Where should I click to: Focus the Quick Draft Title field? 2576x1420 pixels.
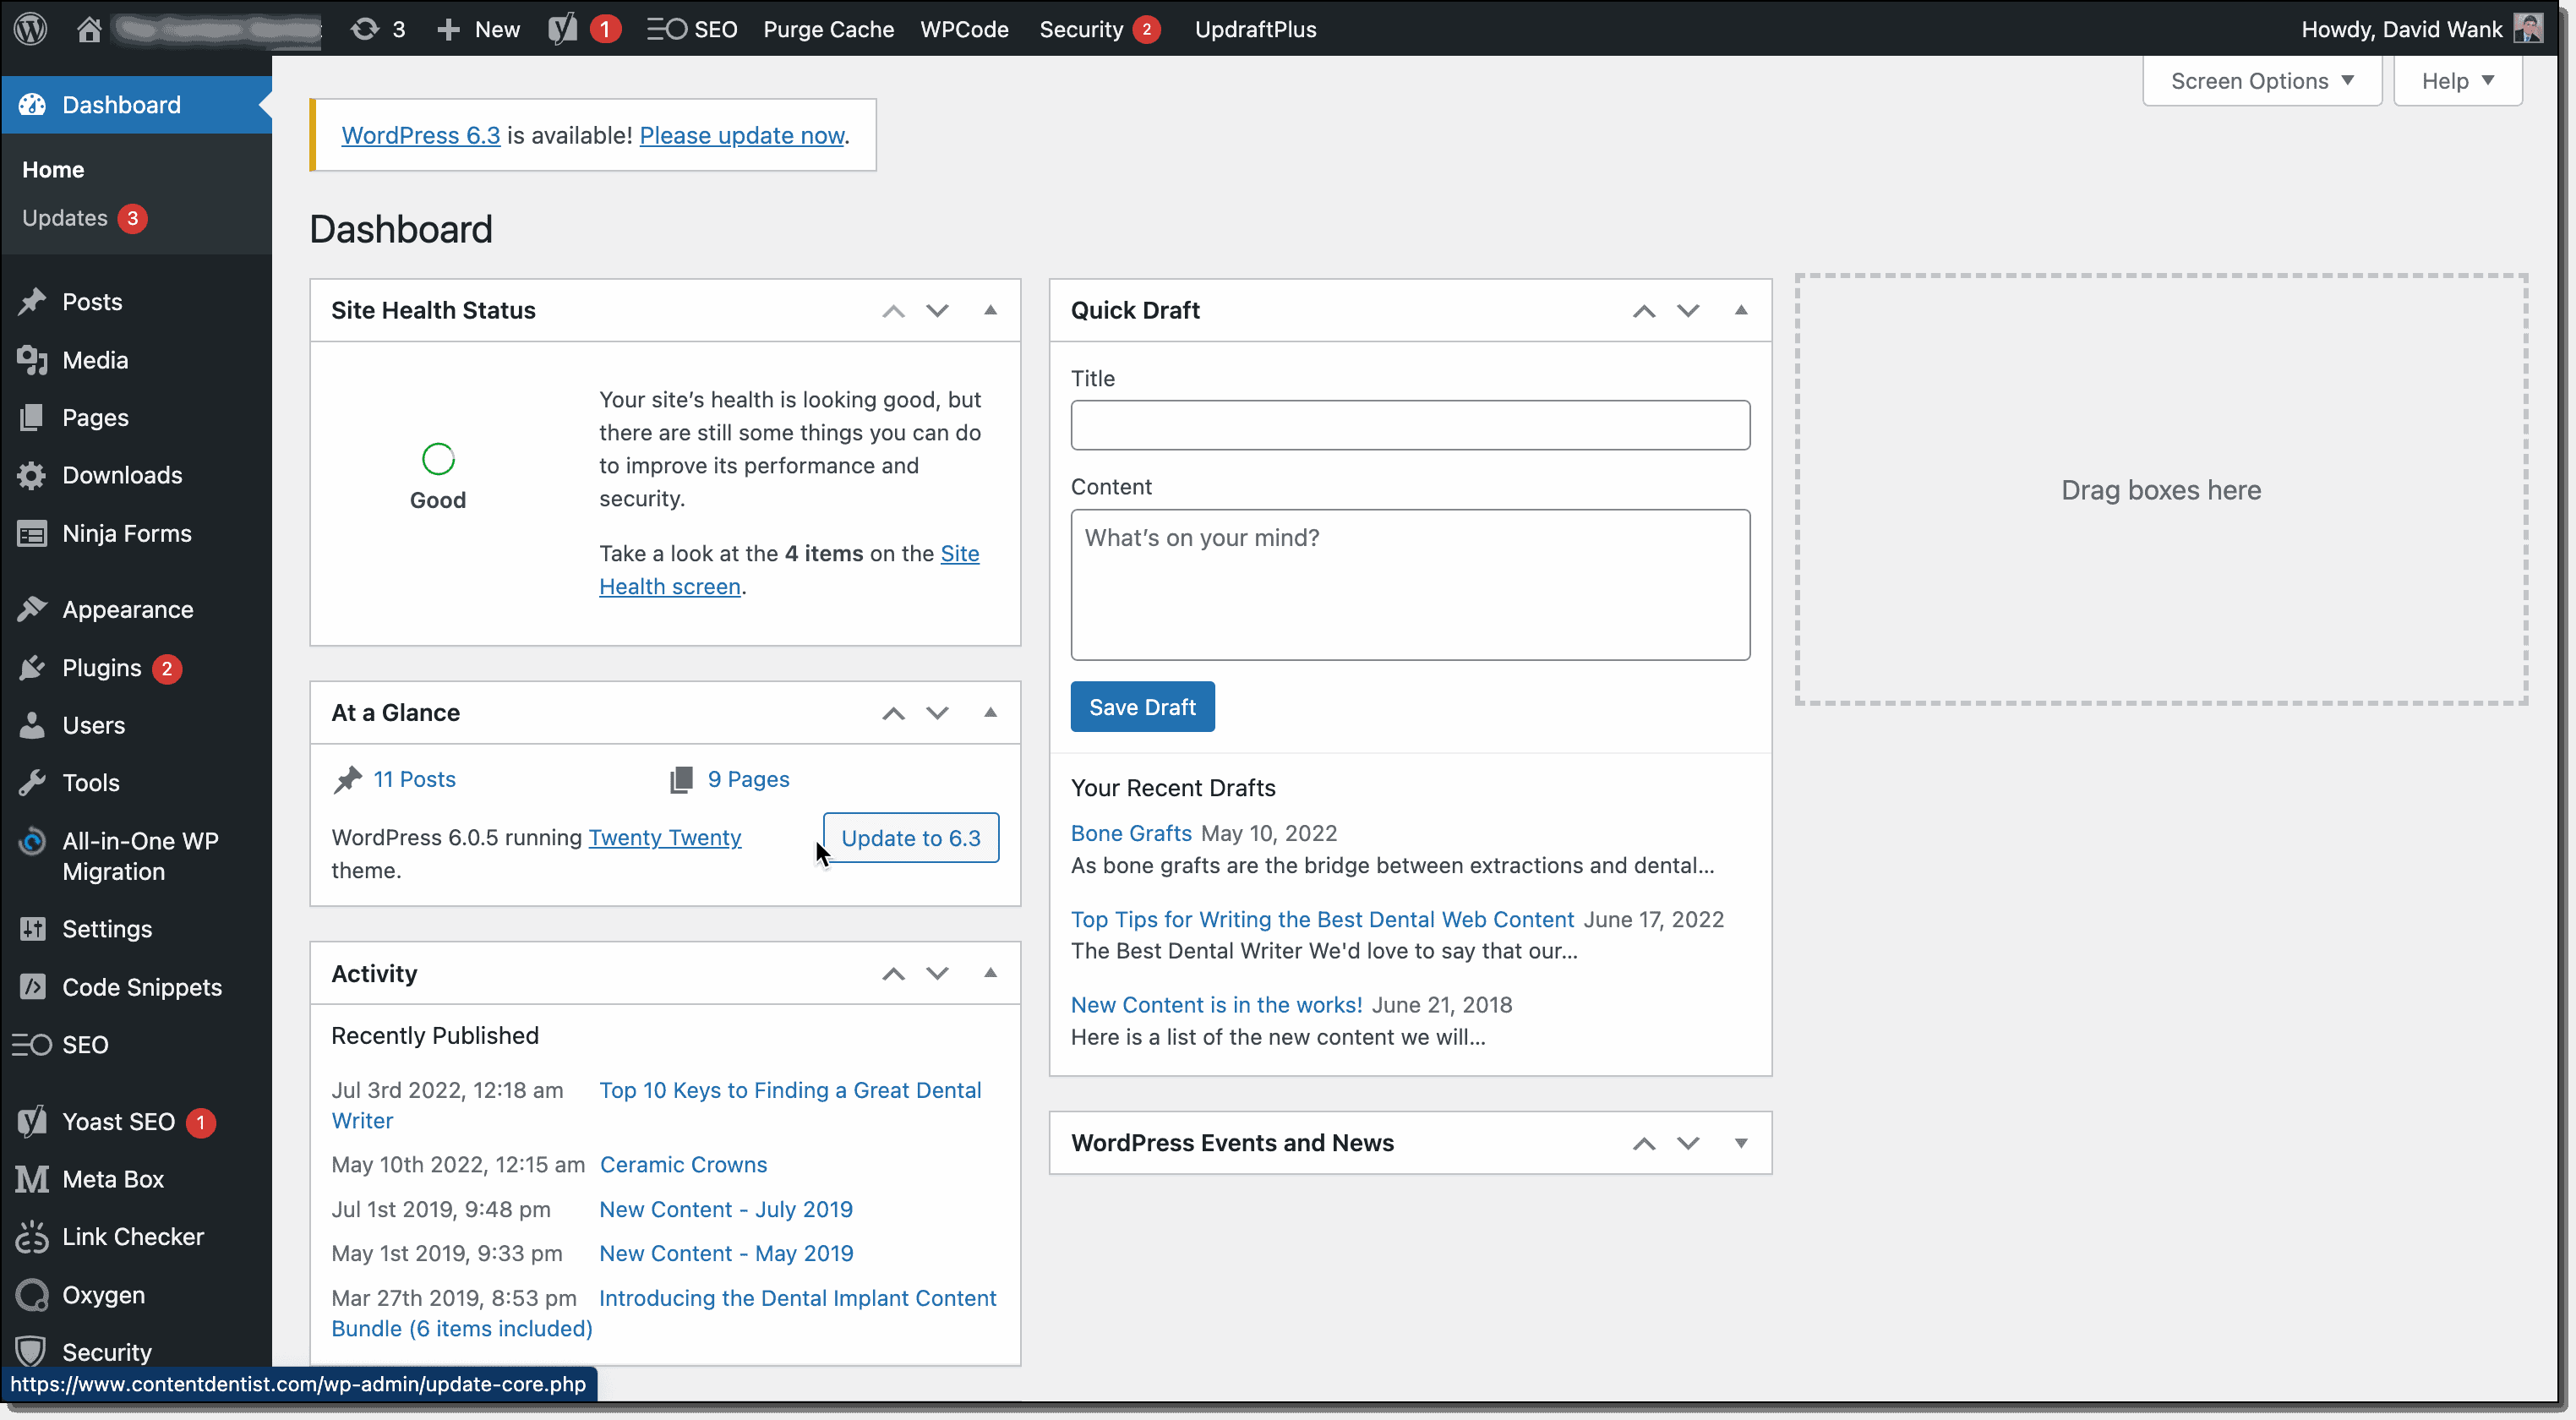pyautogui.click(x=1410, y=425)
